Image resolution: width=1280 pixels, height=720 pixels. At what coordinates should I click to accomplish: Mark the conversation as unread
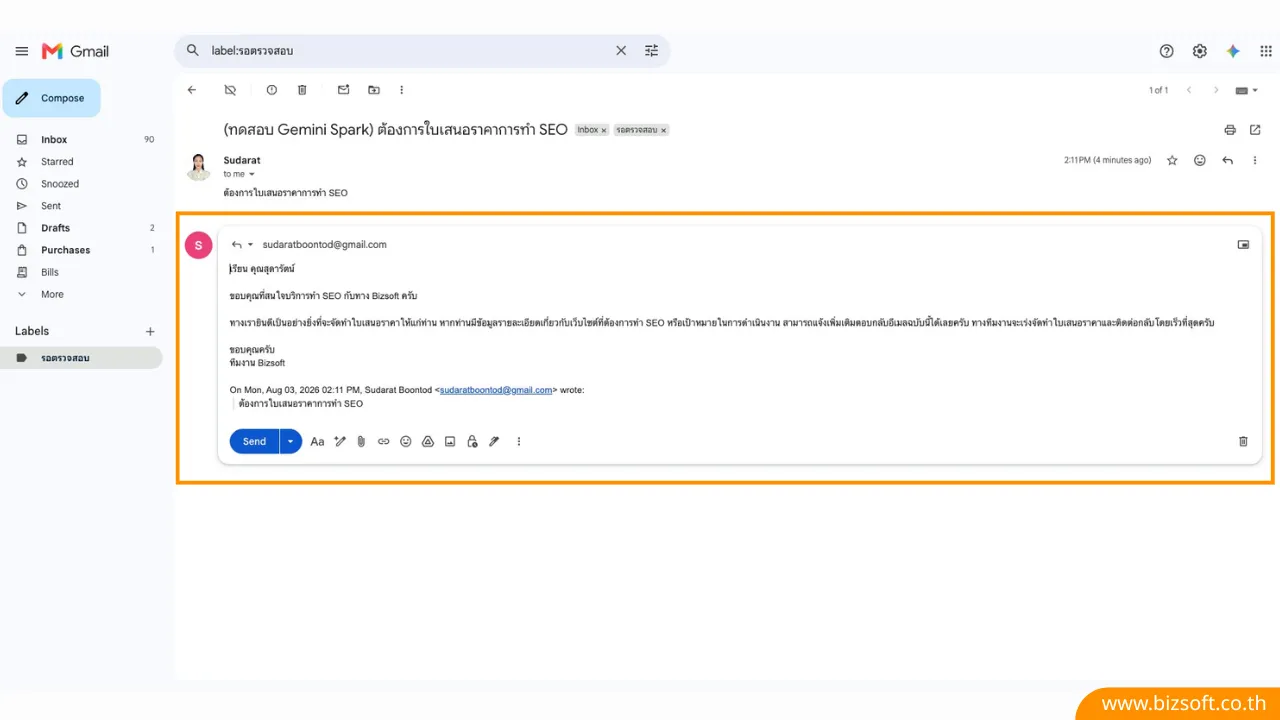(x=343, y=90)
